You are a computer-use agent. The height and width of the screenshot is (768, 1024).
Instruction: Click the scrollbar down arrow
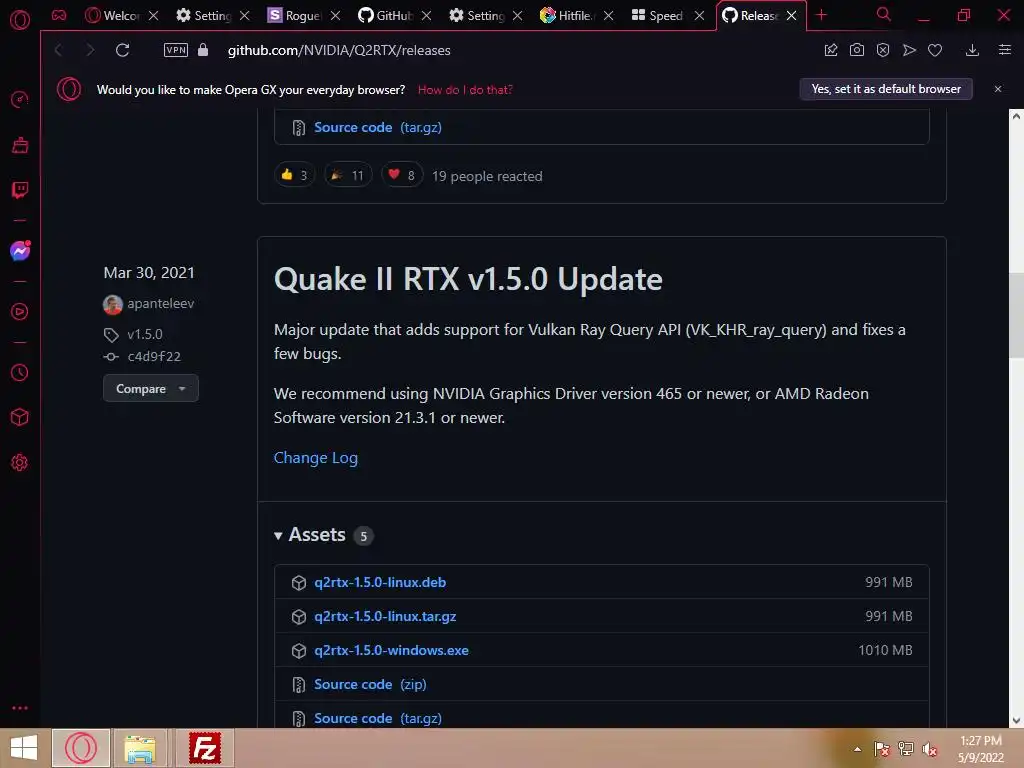[x=1016, y=720]
